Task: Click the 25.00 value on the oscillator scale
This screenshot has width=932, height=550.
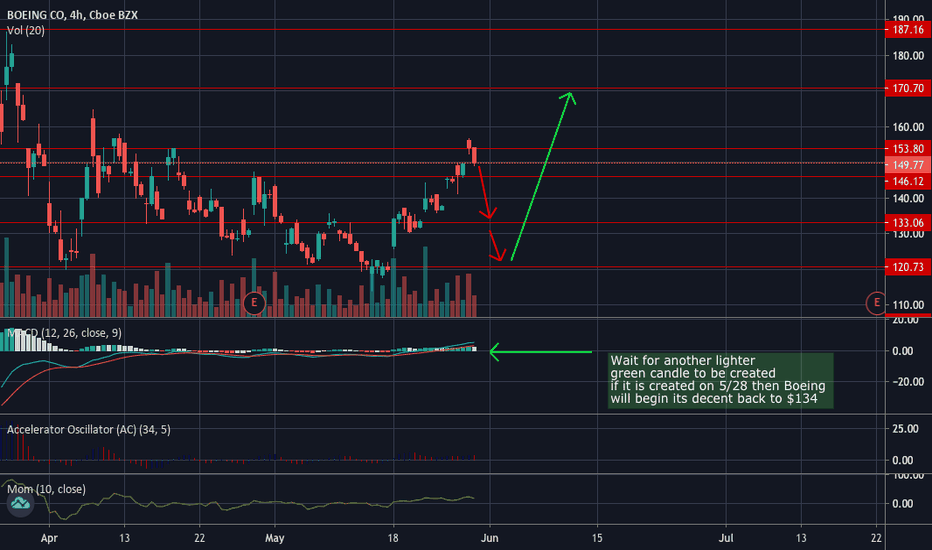Action: tap(905, 429)
